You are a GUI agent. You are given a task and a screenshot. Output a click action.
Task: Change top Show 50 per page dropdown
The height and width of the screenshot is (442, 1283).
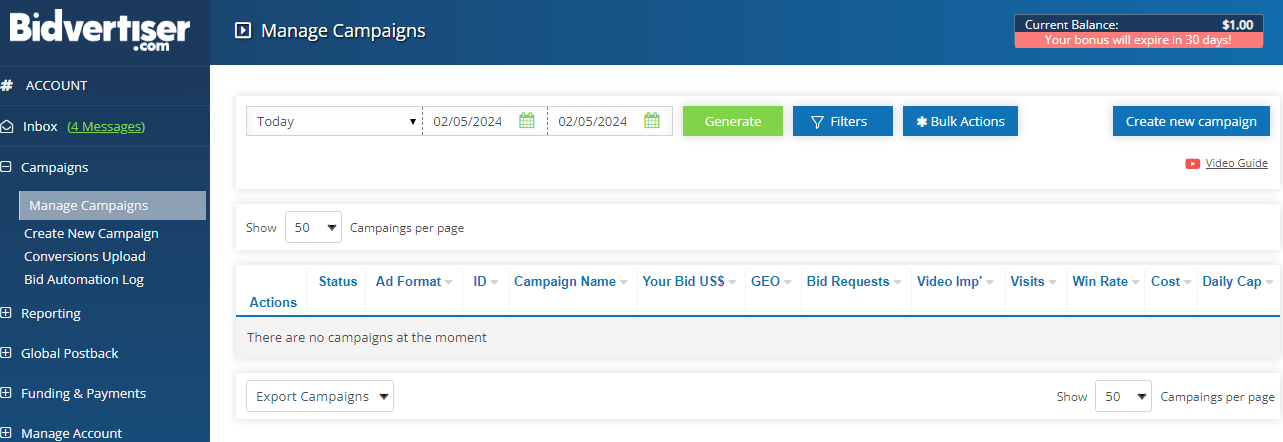tap(313, 228)
